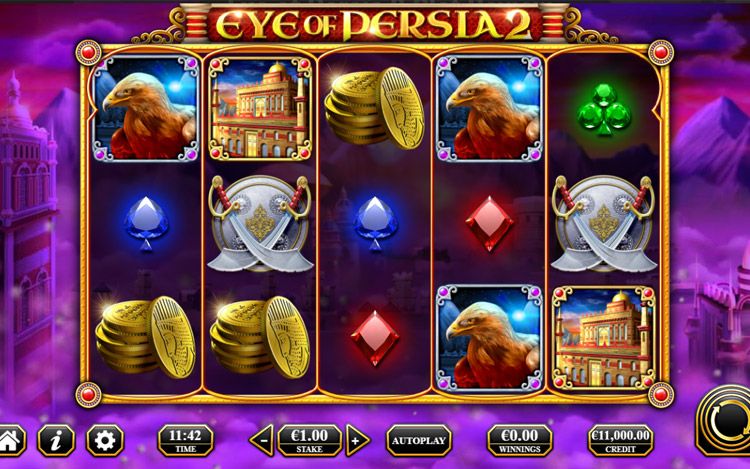
Task: Click the credit €11,000.00 display
Action: coord(620,440)
